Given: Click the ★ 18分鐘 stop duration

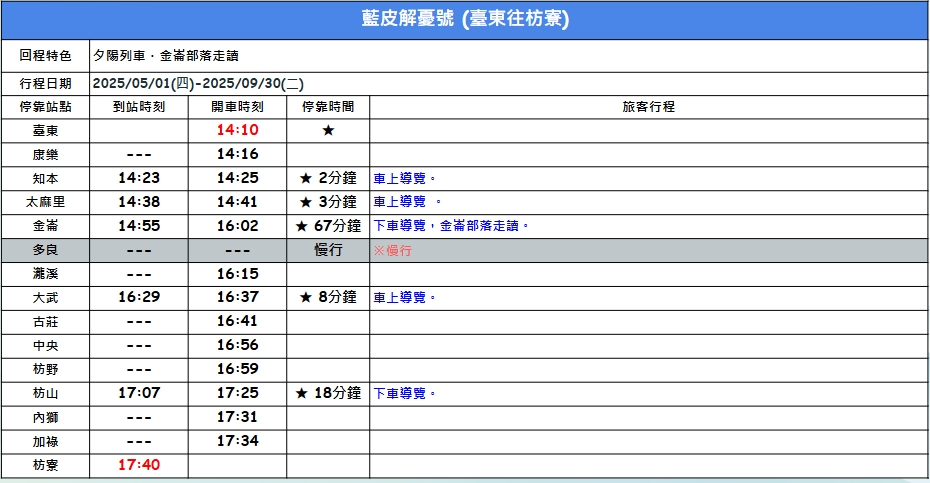Looking at the screenshot, I should [x=328, y=393].
